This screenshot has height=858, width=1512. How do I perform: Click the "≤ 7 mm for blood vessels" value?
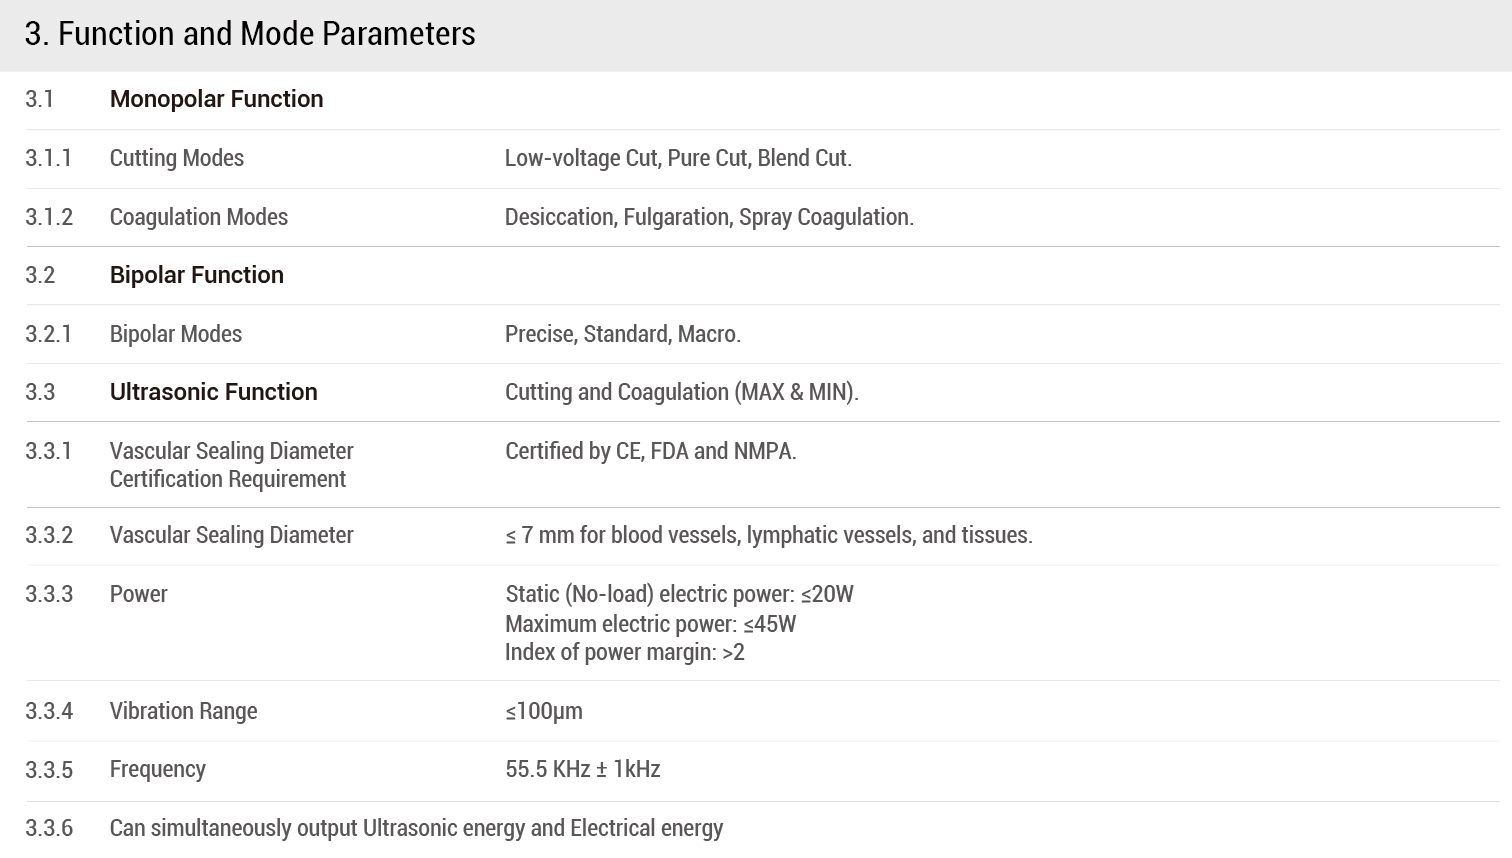[768, 535]
